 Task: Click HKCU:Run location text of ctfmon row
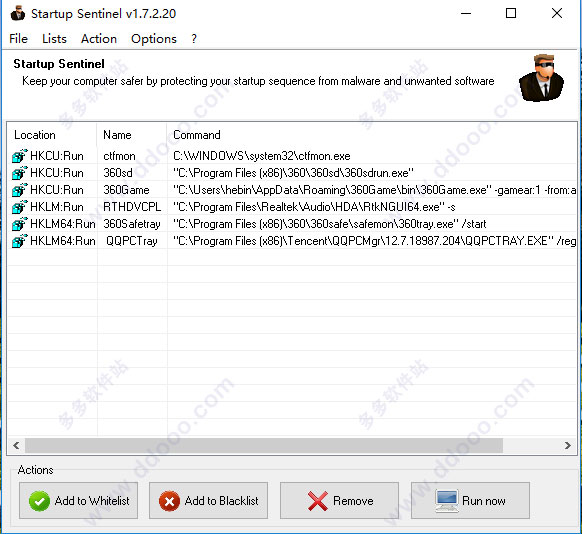point(57,156)
